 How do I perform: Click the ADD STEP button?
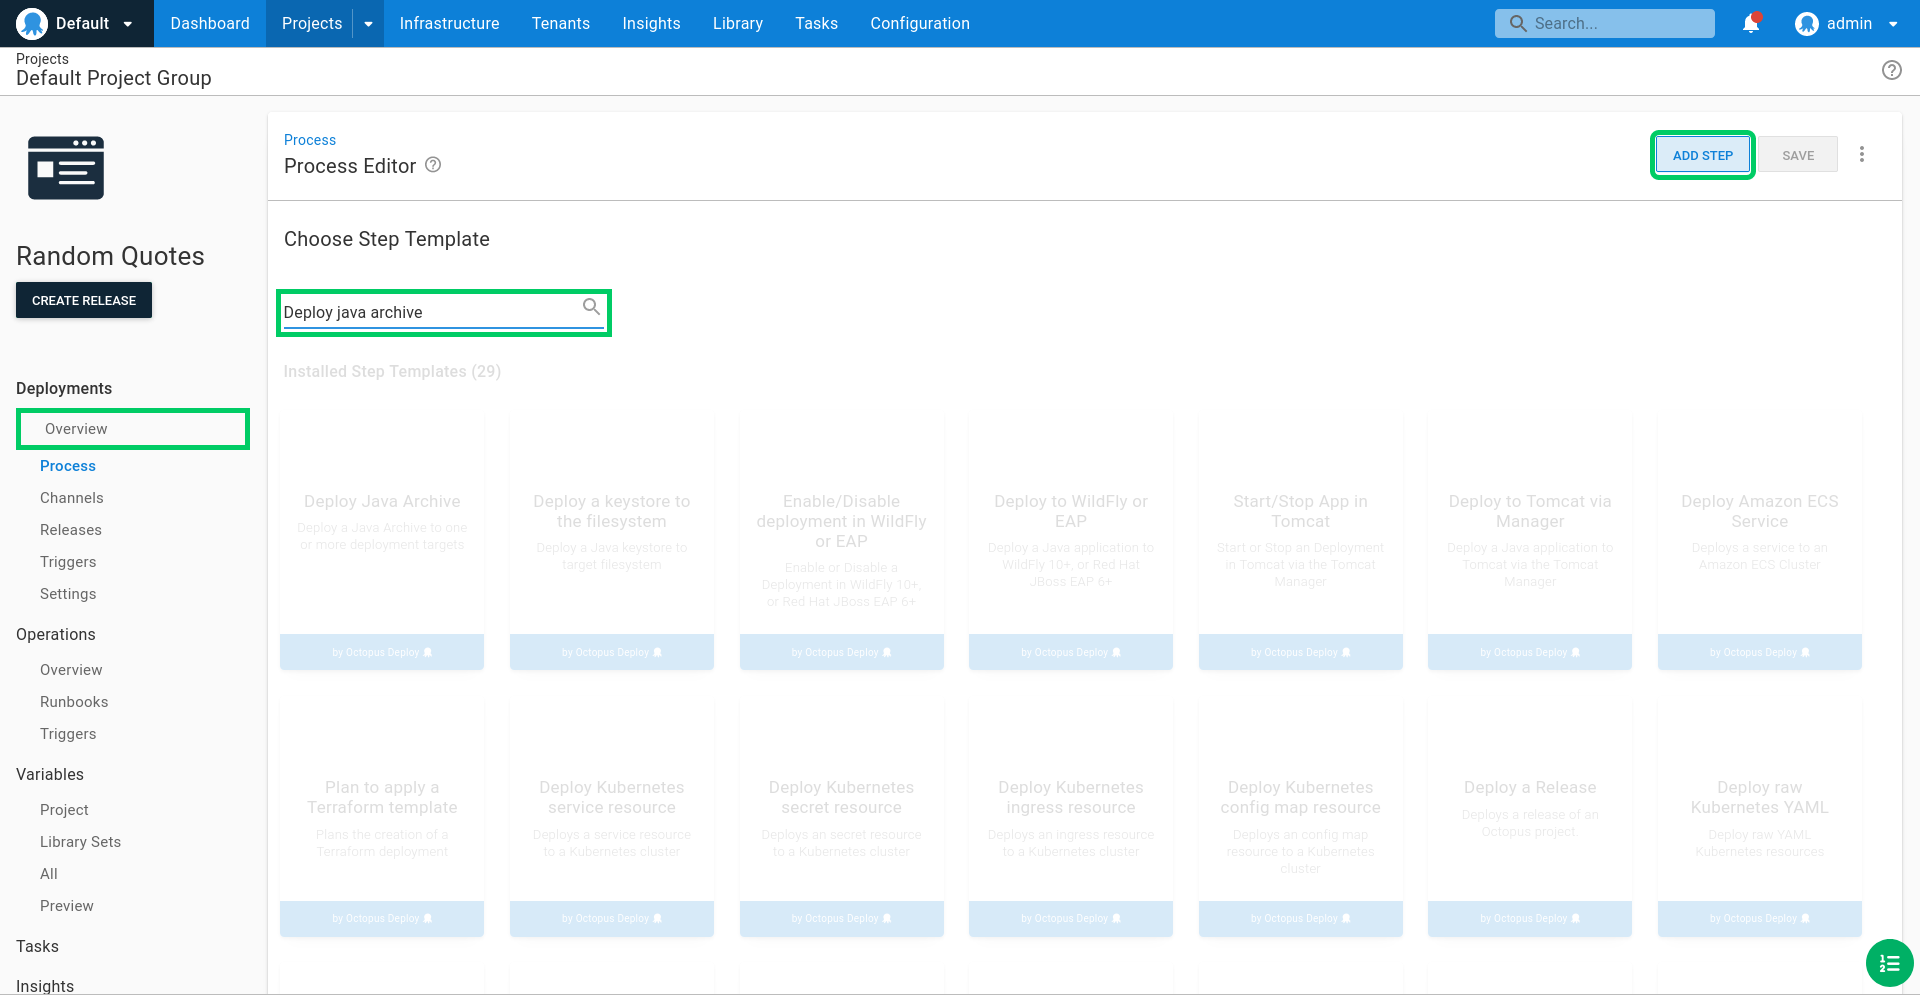(x=1702, y=155)
